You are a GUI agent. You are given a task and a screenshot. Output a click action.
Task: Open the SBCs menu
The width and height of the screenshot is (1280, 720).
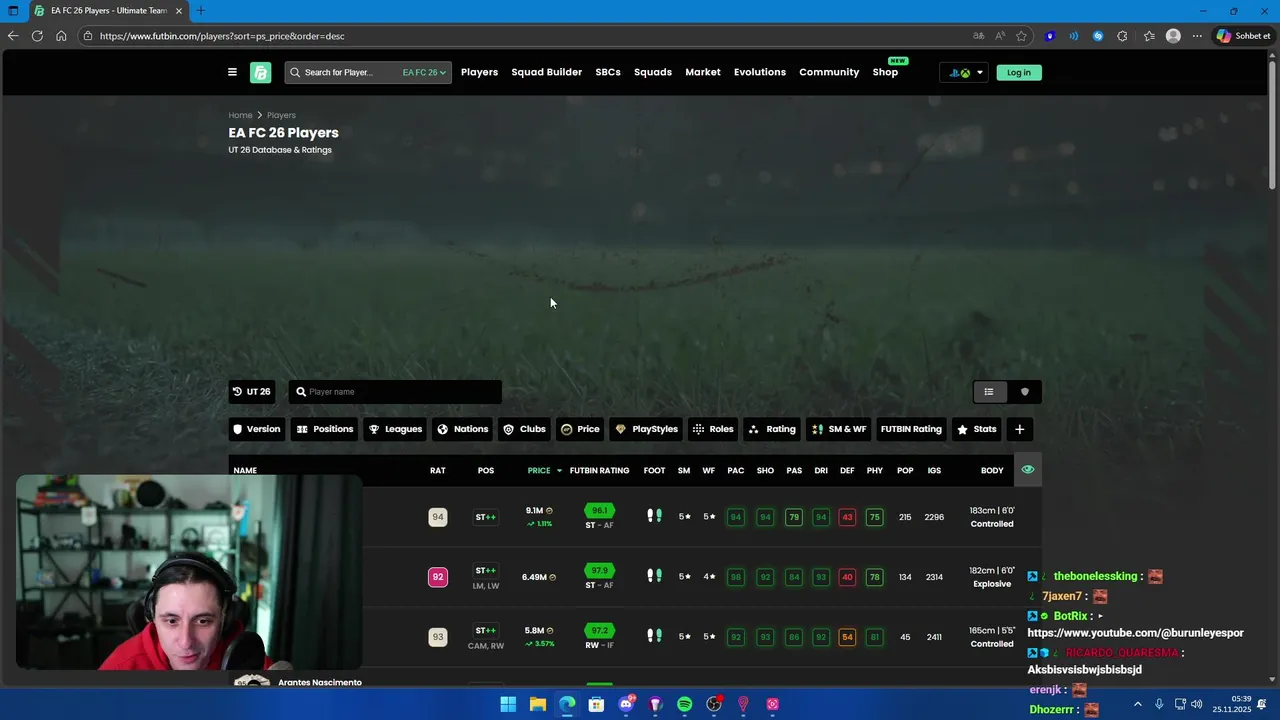tap(608, 72)
